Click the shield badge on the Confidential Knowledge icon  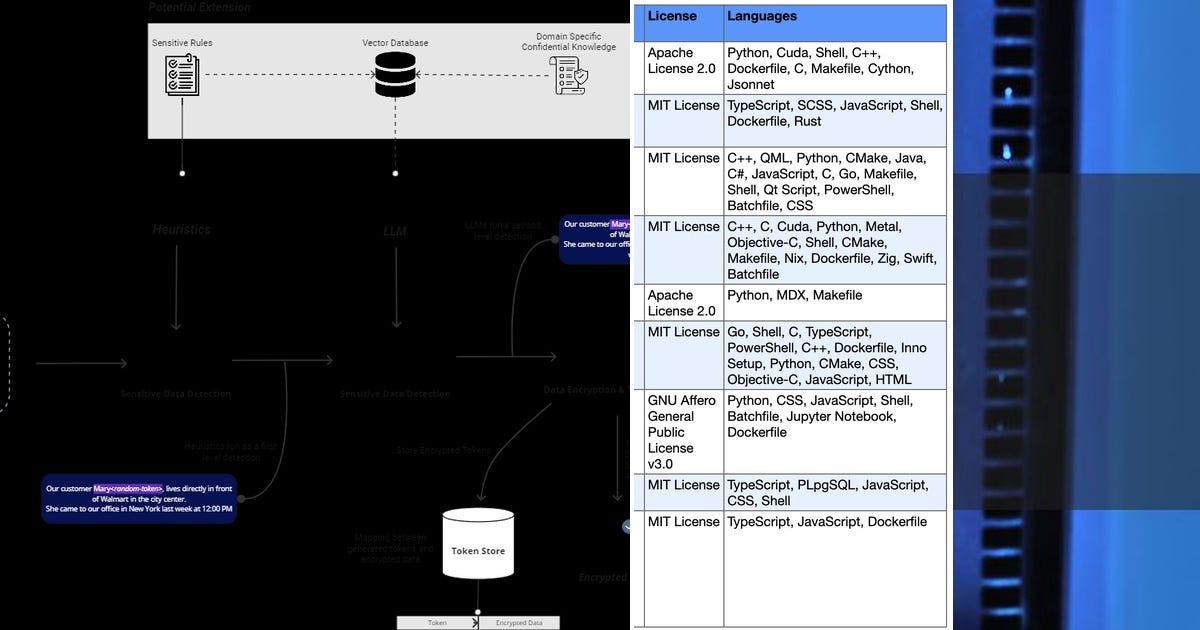click(581, 76)
